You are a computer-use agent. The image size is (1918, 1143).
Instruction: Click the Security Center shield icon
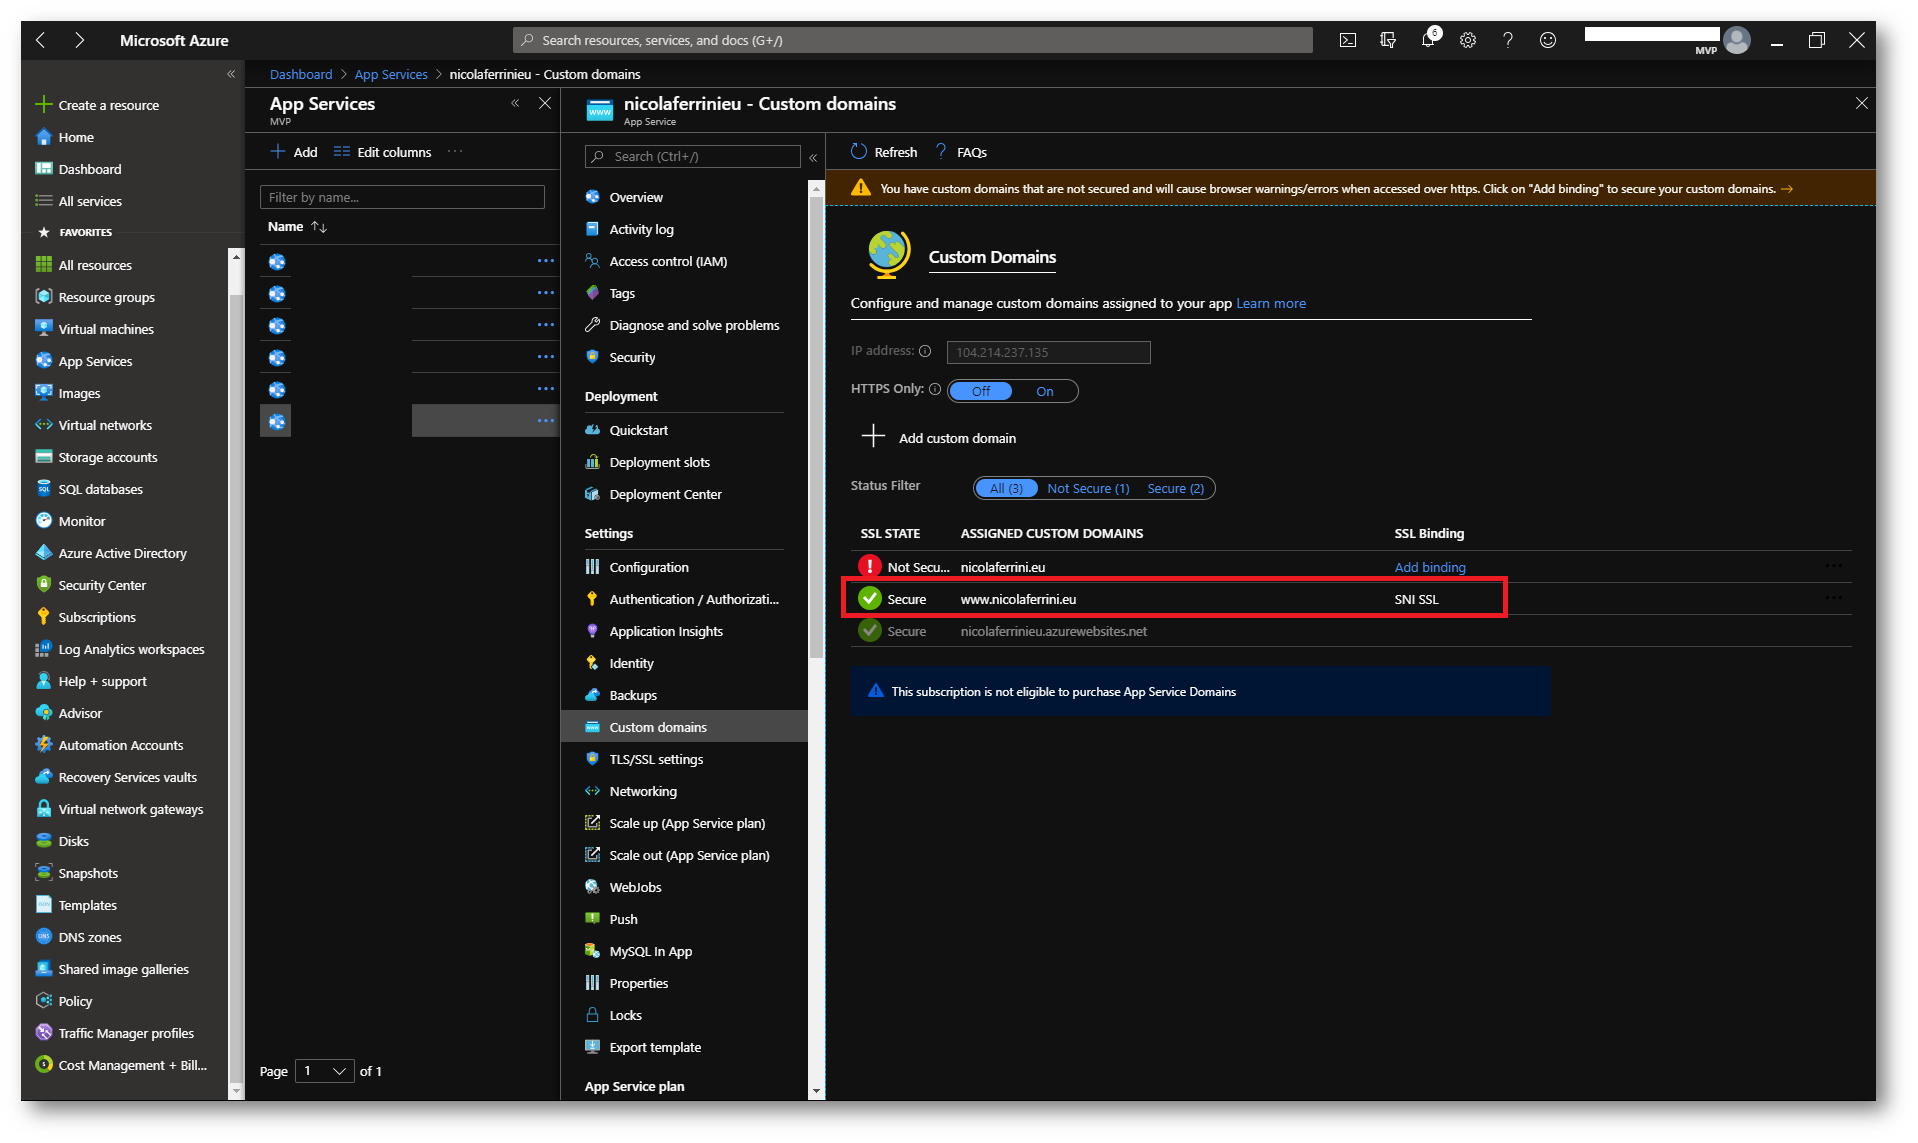[x=43, y=585]
